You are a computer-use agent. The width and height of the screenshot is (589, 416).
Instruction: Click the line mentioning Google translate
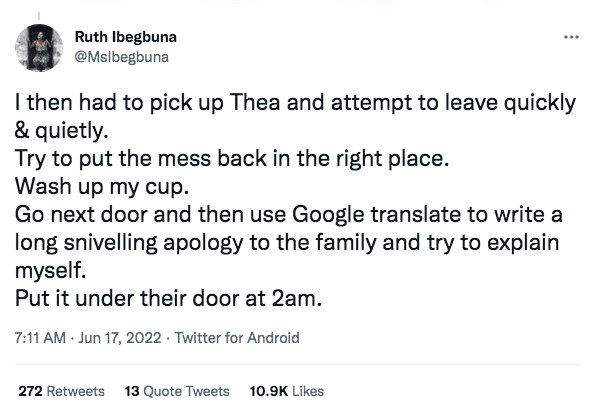click(x=288, y=215)
